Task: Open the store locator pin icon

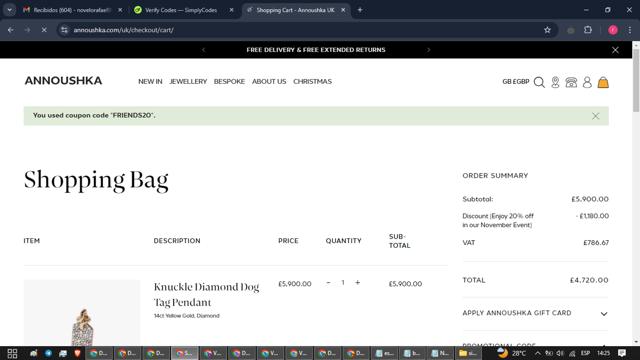Action: coord(555,82)
